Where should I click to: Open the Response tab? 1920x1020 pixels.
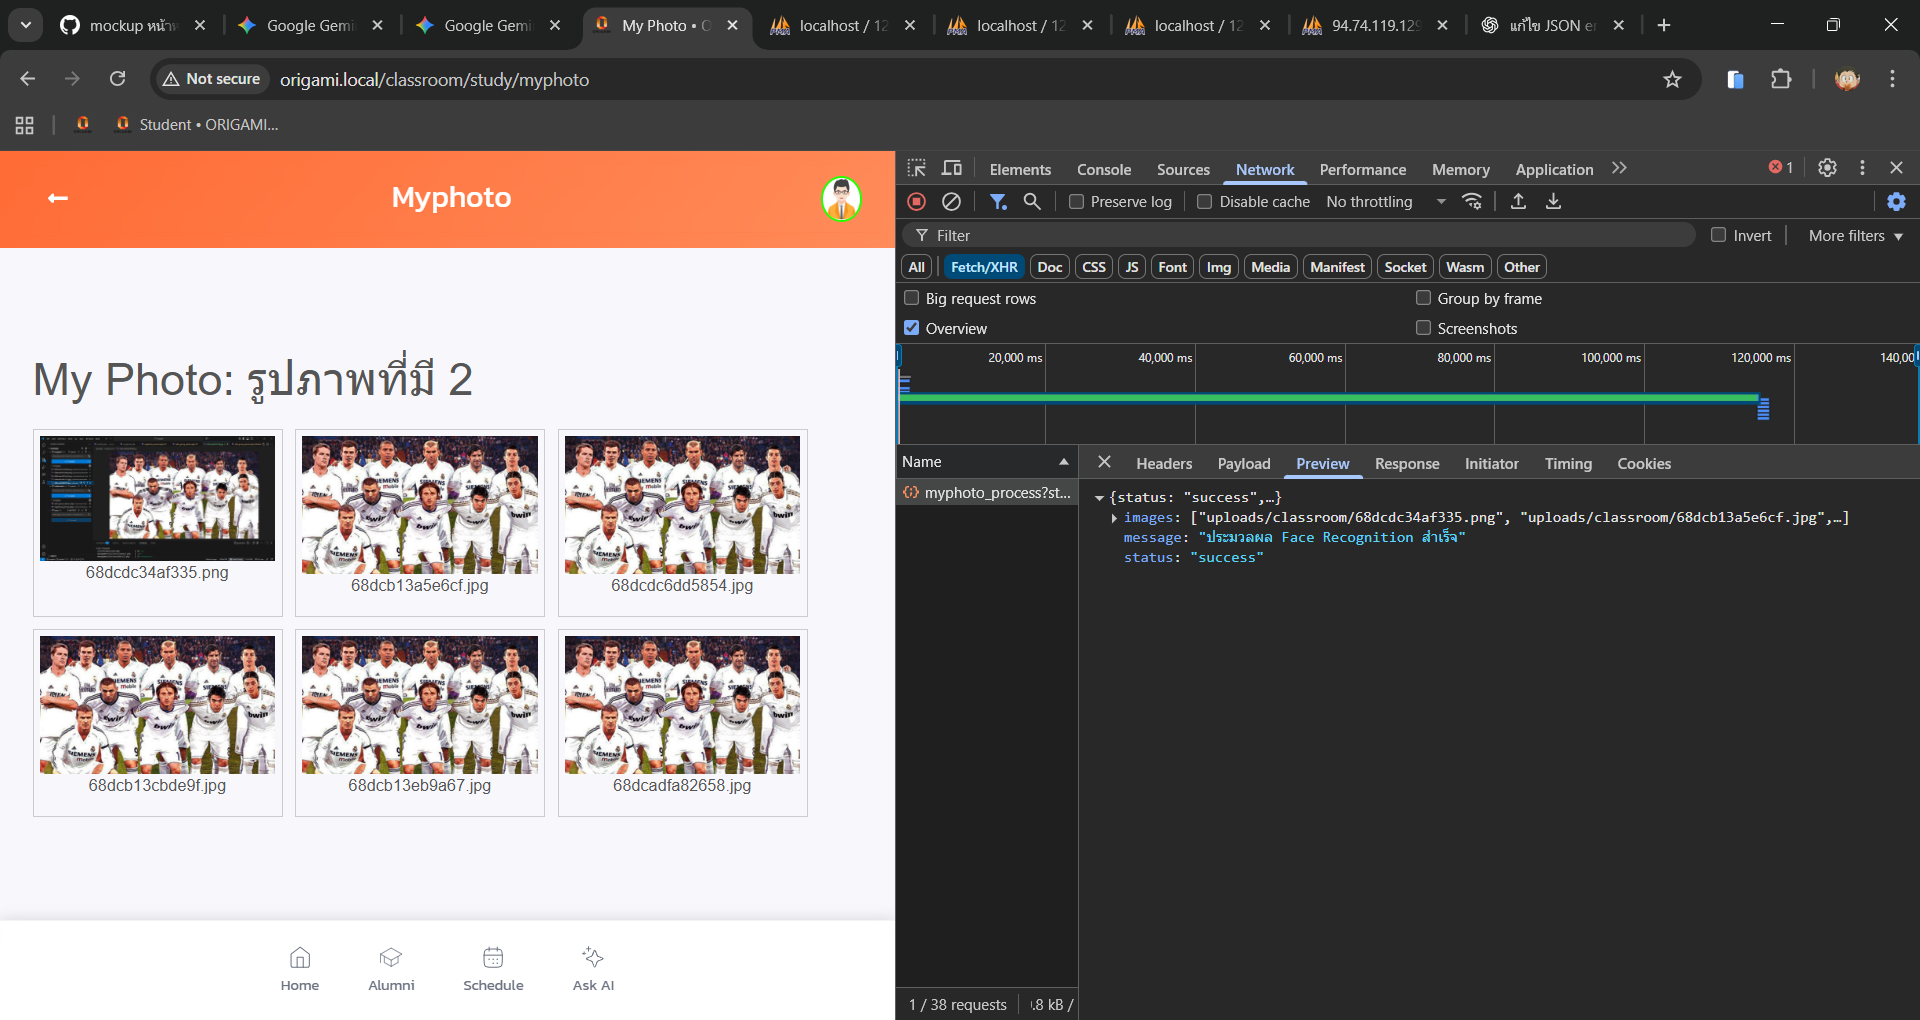1406,464
